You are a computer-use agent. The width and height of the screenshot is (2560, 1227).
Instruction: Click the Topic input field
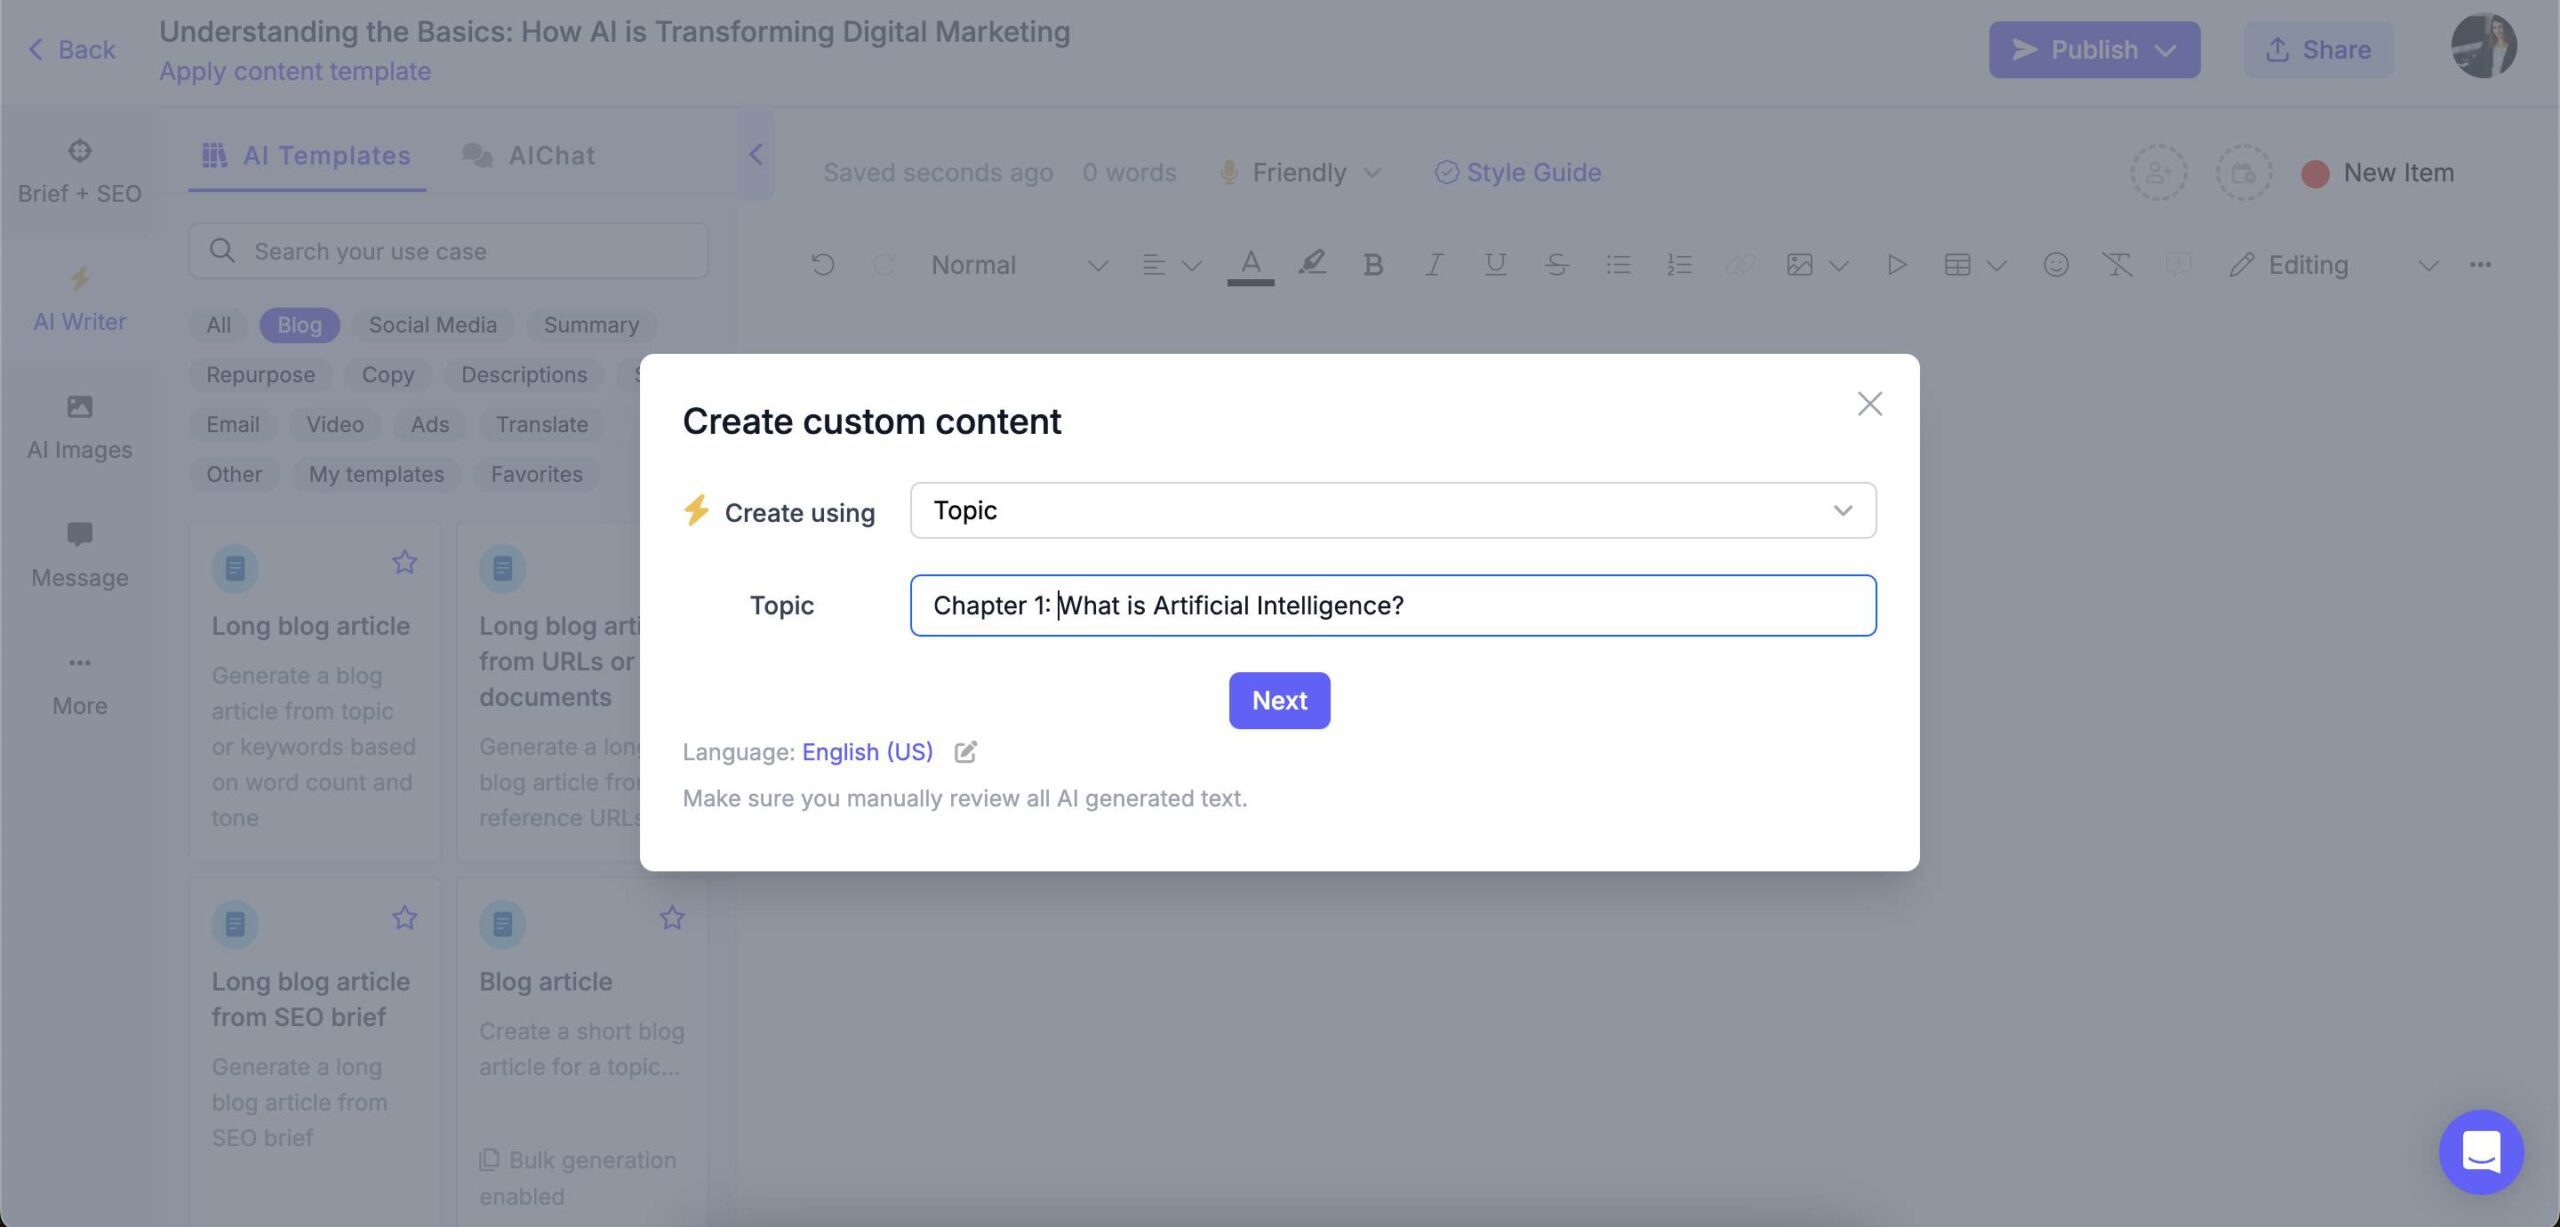[1393, 605]
